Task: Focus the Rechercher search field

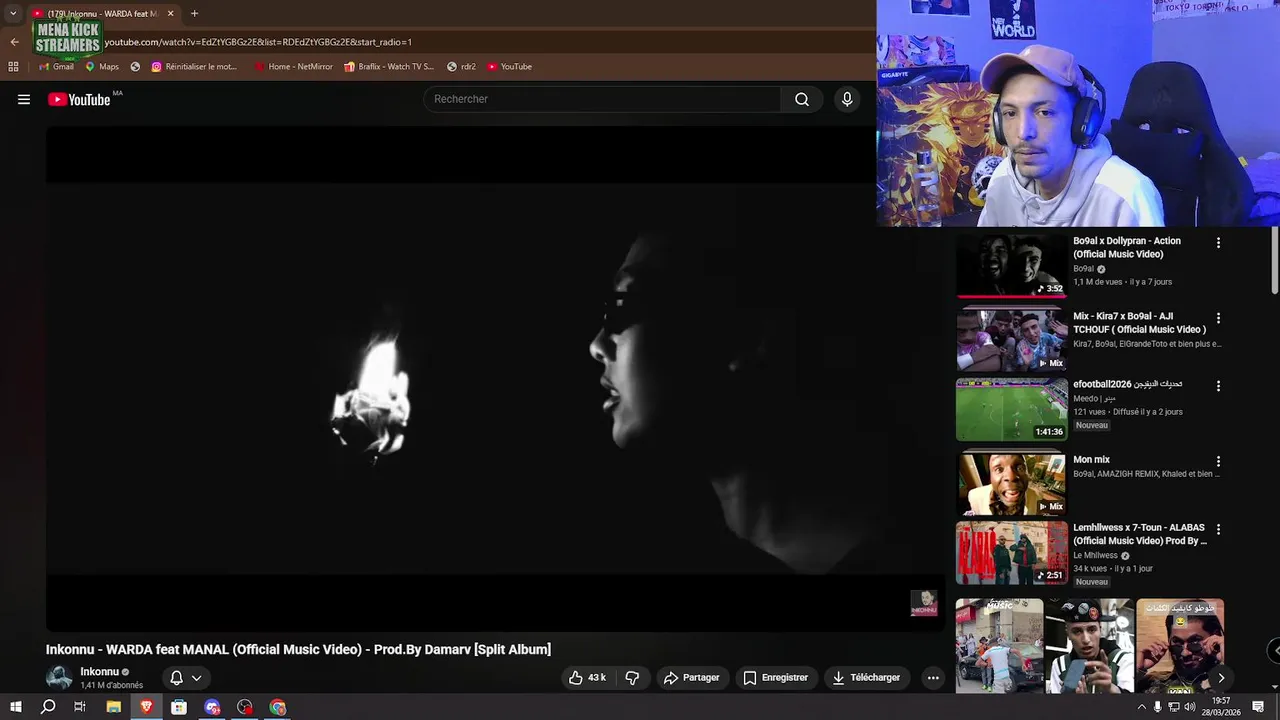Action: pyautogui.click(x=603, y=99)
